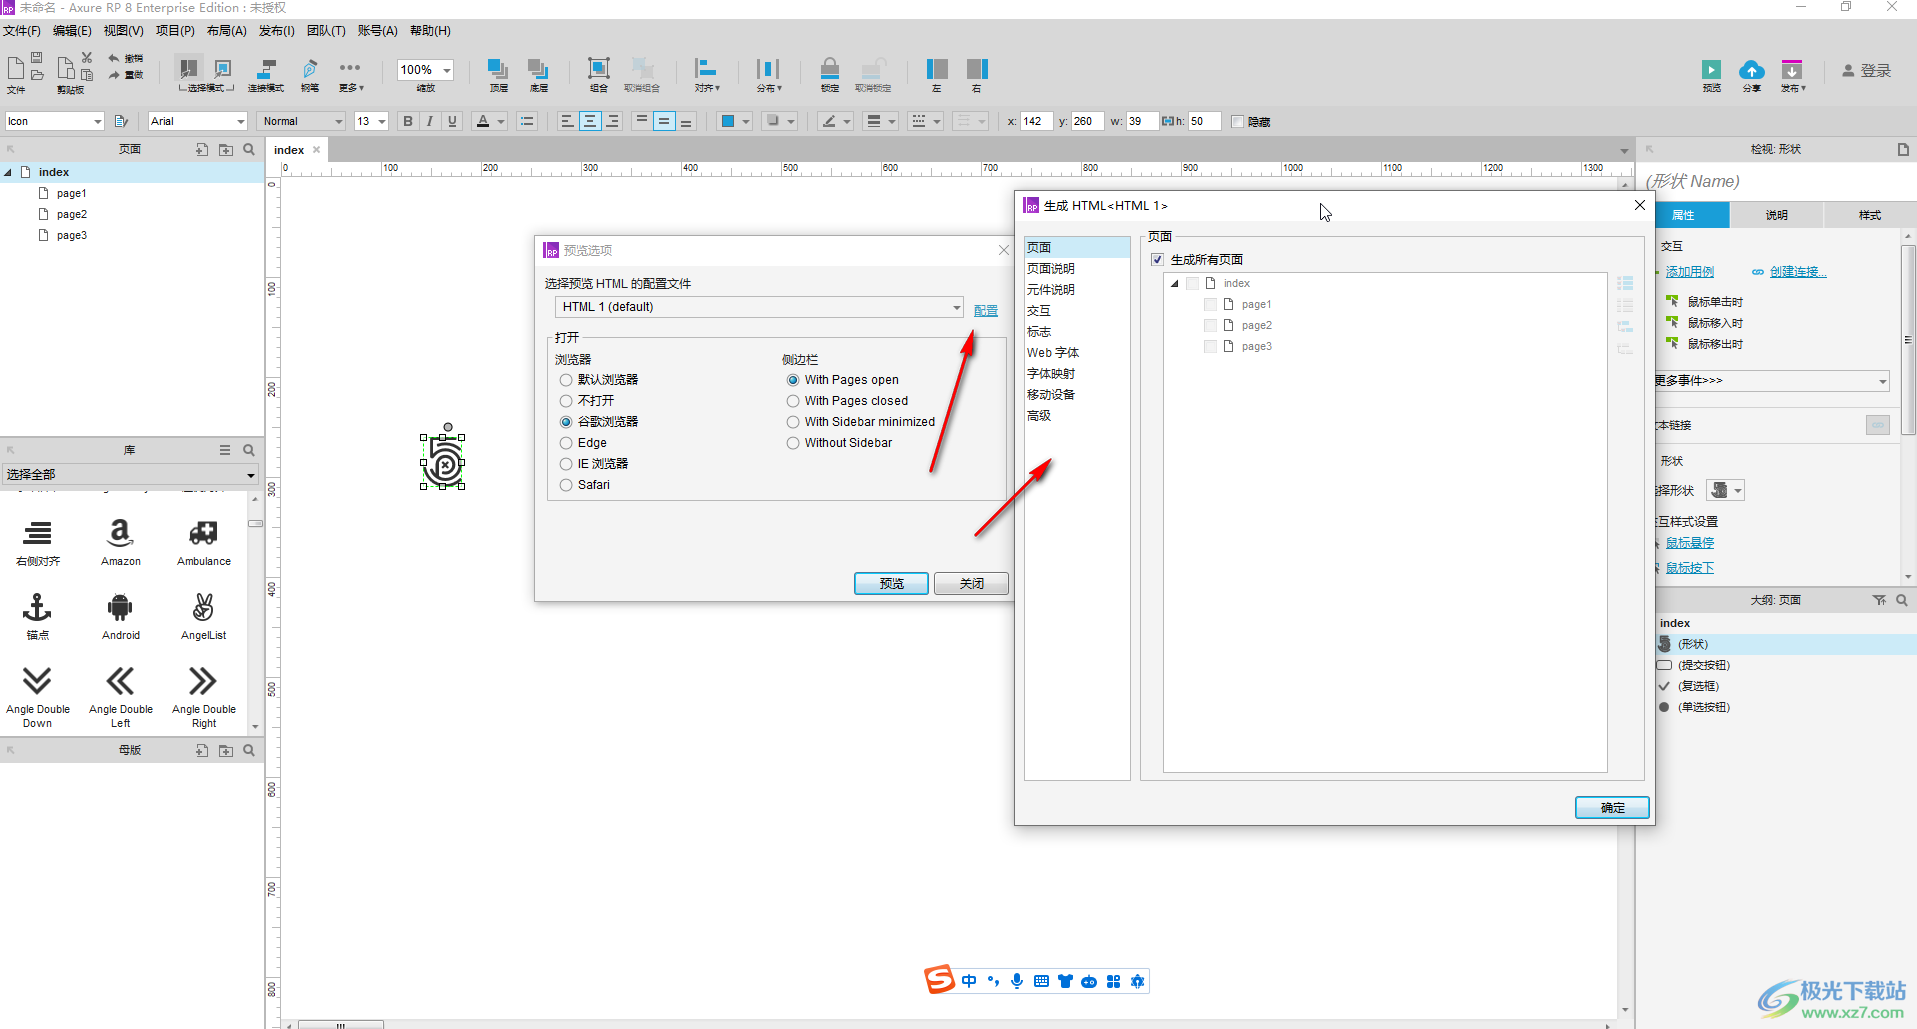This screenshot has height=1029, width=1917.
Task: Open the library selector (选择全部) dropdown
Action: 130,475
